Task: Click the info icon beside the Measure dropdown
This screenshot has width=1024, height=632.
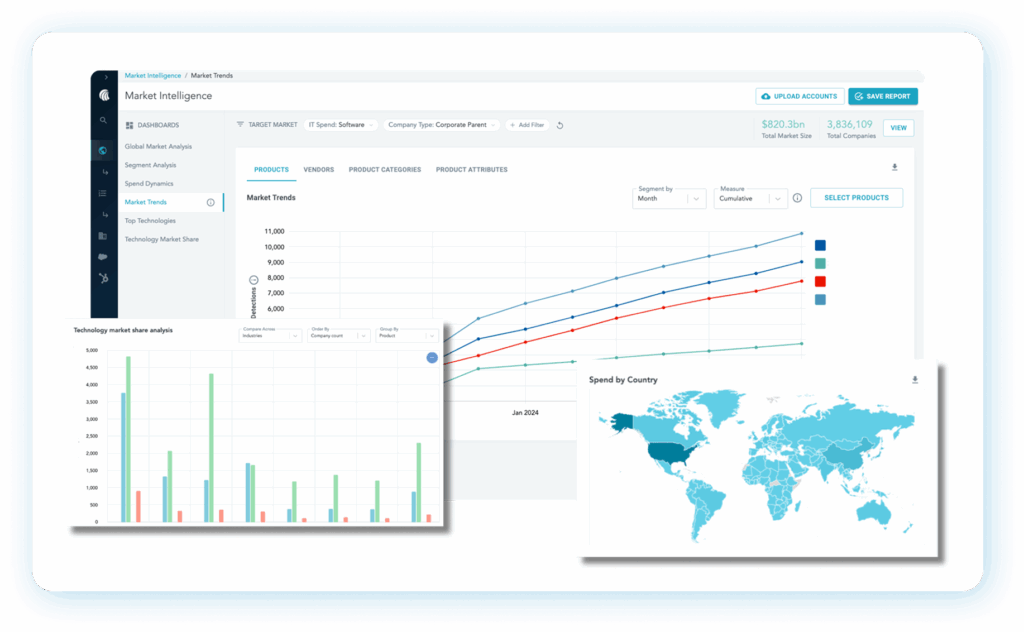Action: tap(797, 198)
